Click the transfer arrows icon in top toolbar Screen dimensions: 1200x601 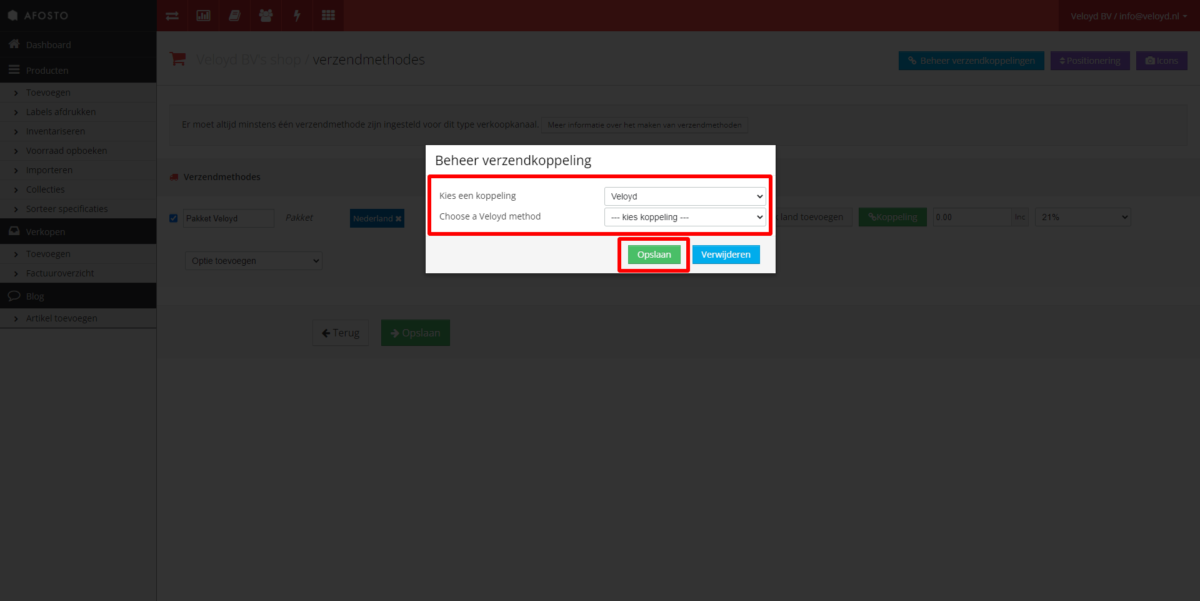coord(173,15)
